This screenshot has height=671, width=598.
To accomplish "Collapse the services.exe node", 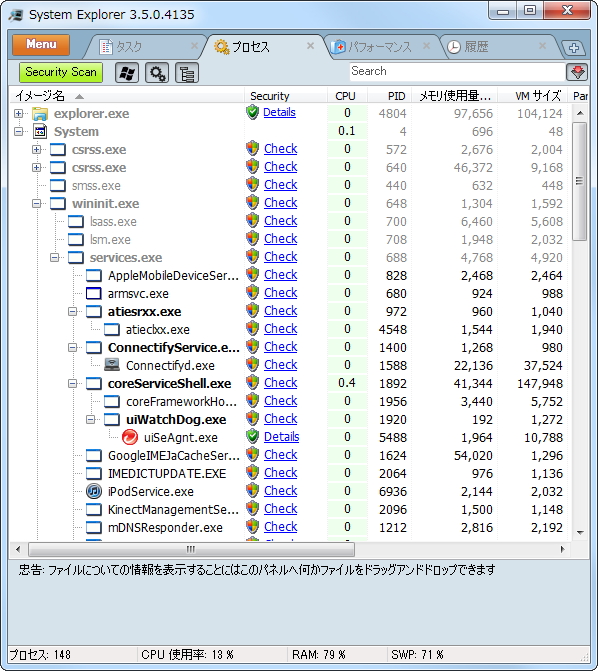I will click(54, 257).
